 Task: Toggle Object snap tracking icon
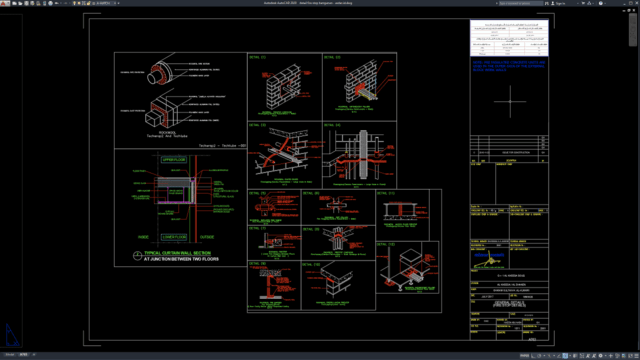tap(559, 356)
